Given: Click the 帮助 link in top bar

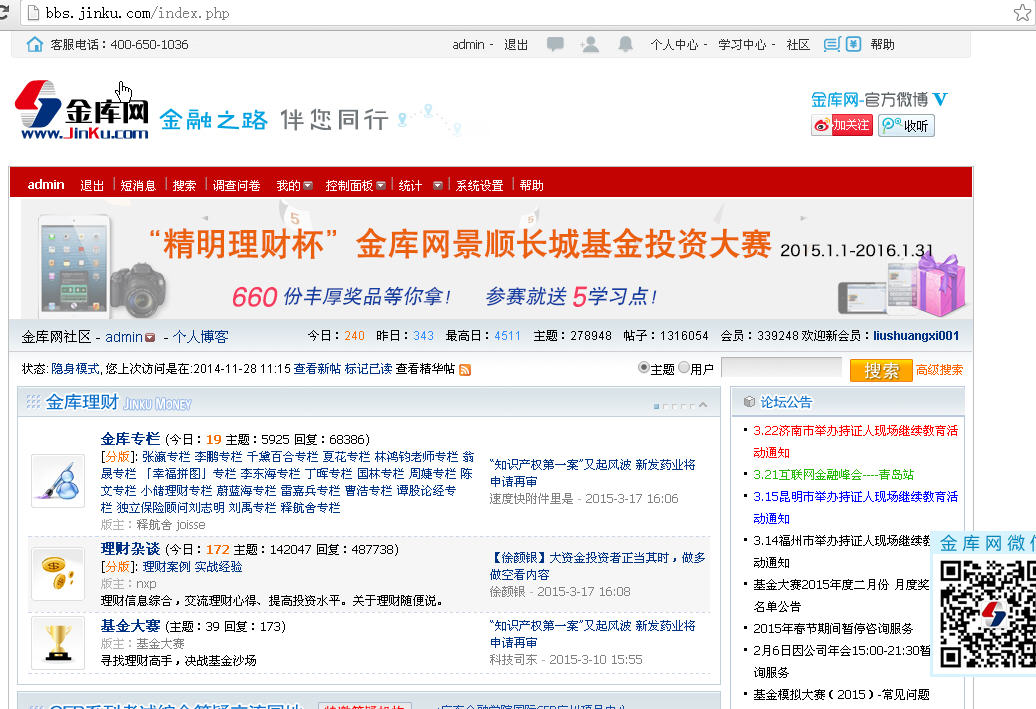Looking at the screenshot, I should click(882, 44).
